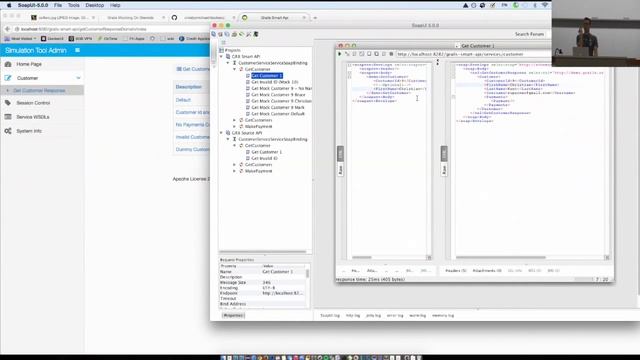Show response Headers (5) tab
This screenshot has width=640, height=360.
[456, 271]
